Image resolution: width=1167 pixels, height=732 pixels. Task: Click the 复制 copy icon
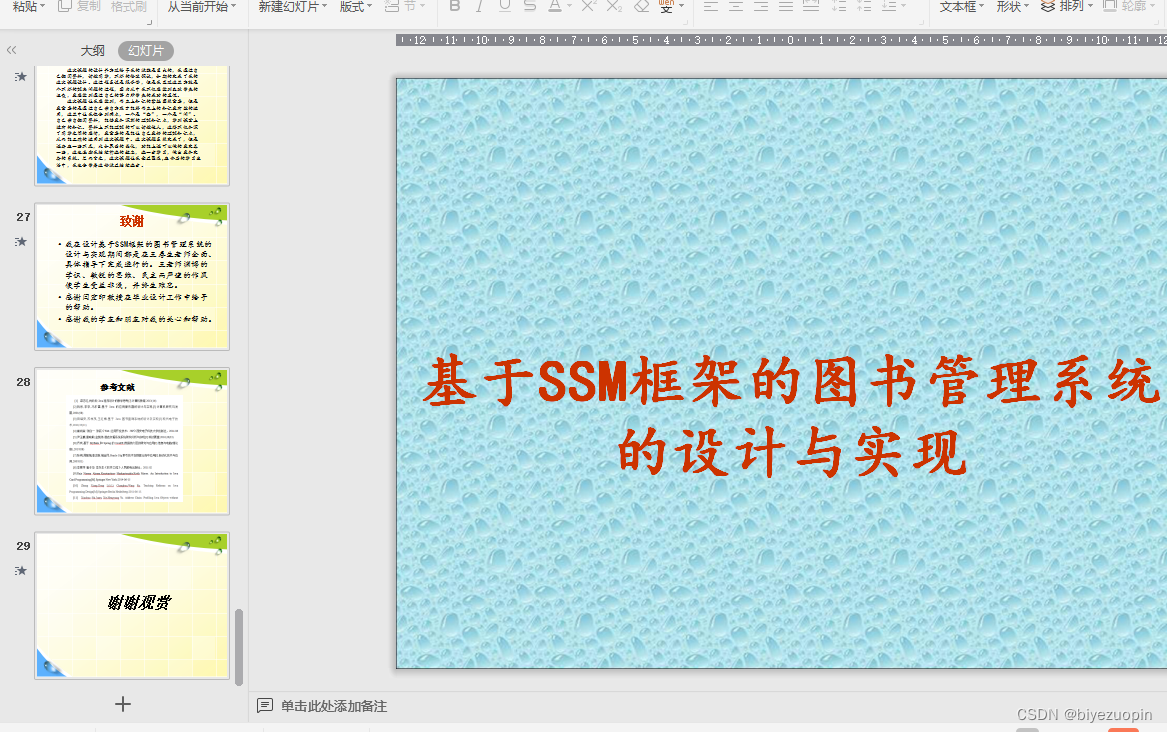pyautogui.click(x=65, y=6)
